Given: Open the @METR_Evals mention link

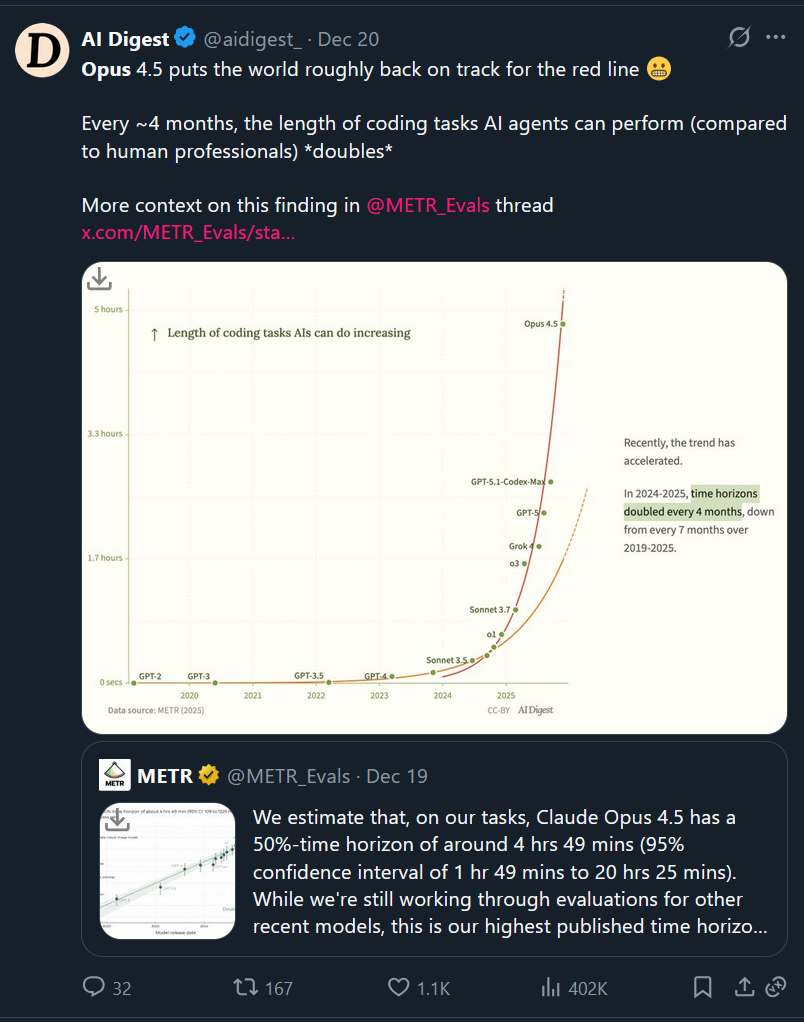Looking at the screenshot, I should click(428, 205).
